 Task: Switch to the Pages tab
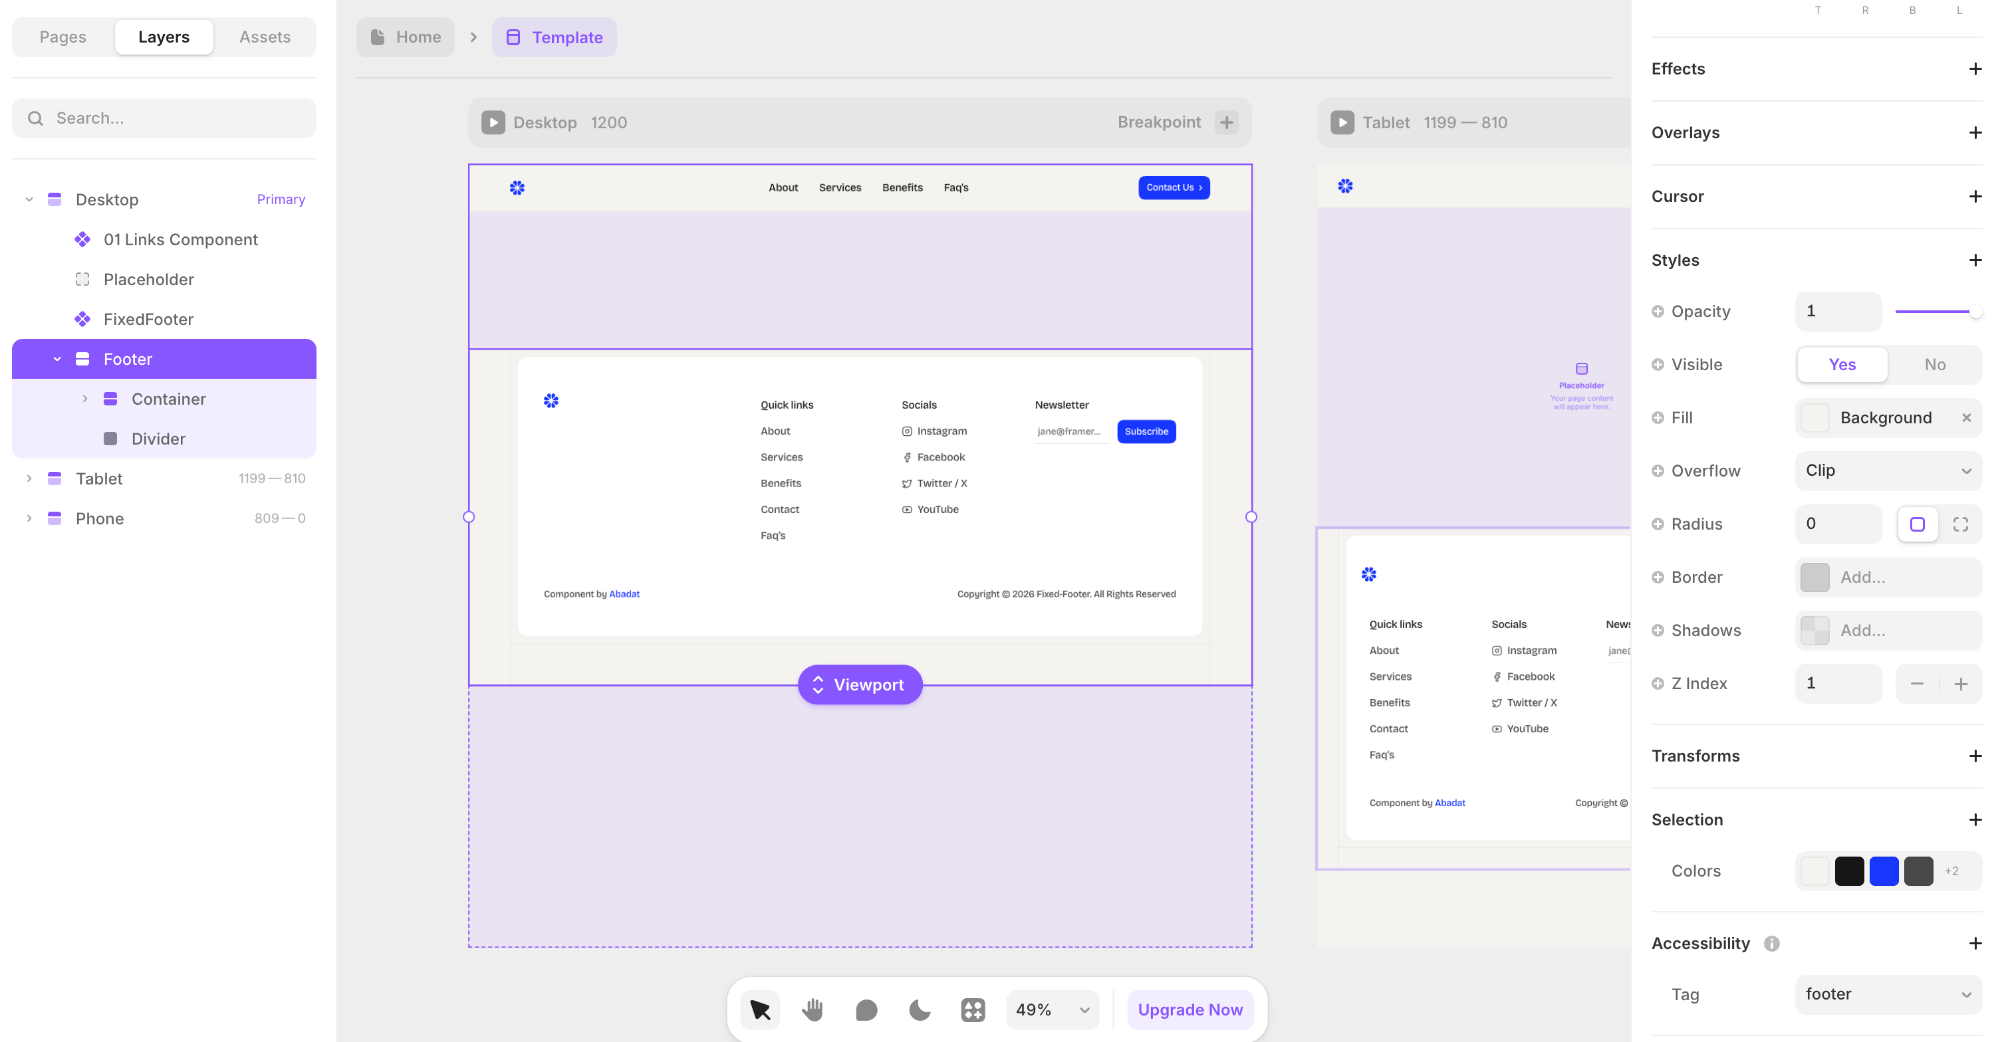63,37
